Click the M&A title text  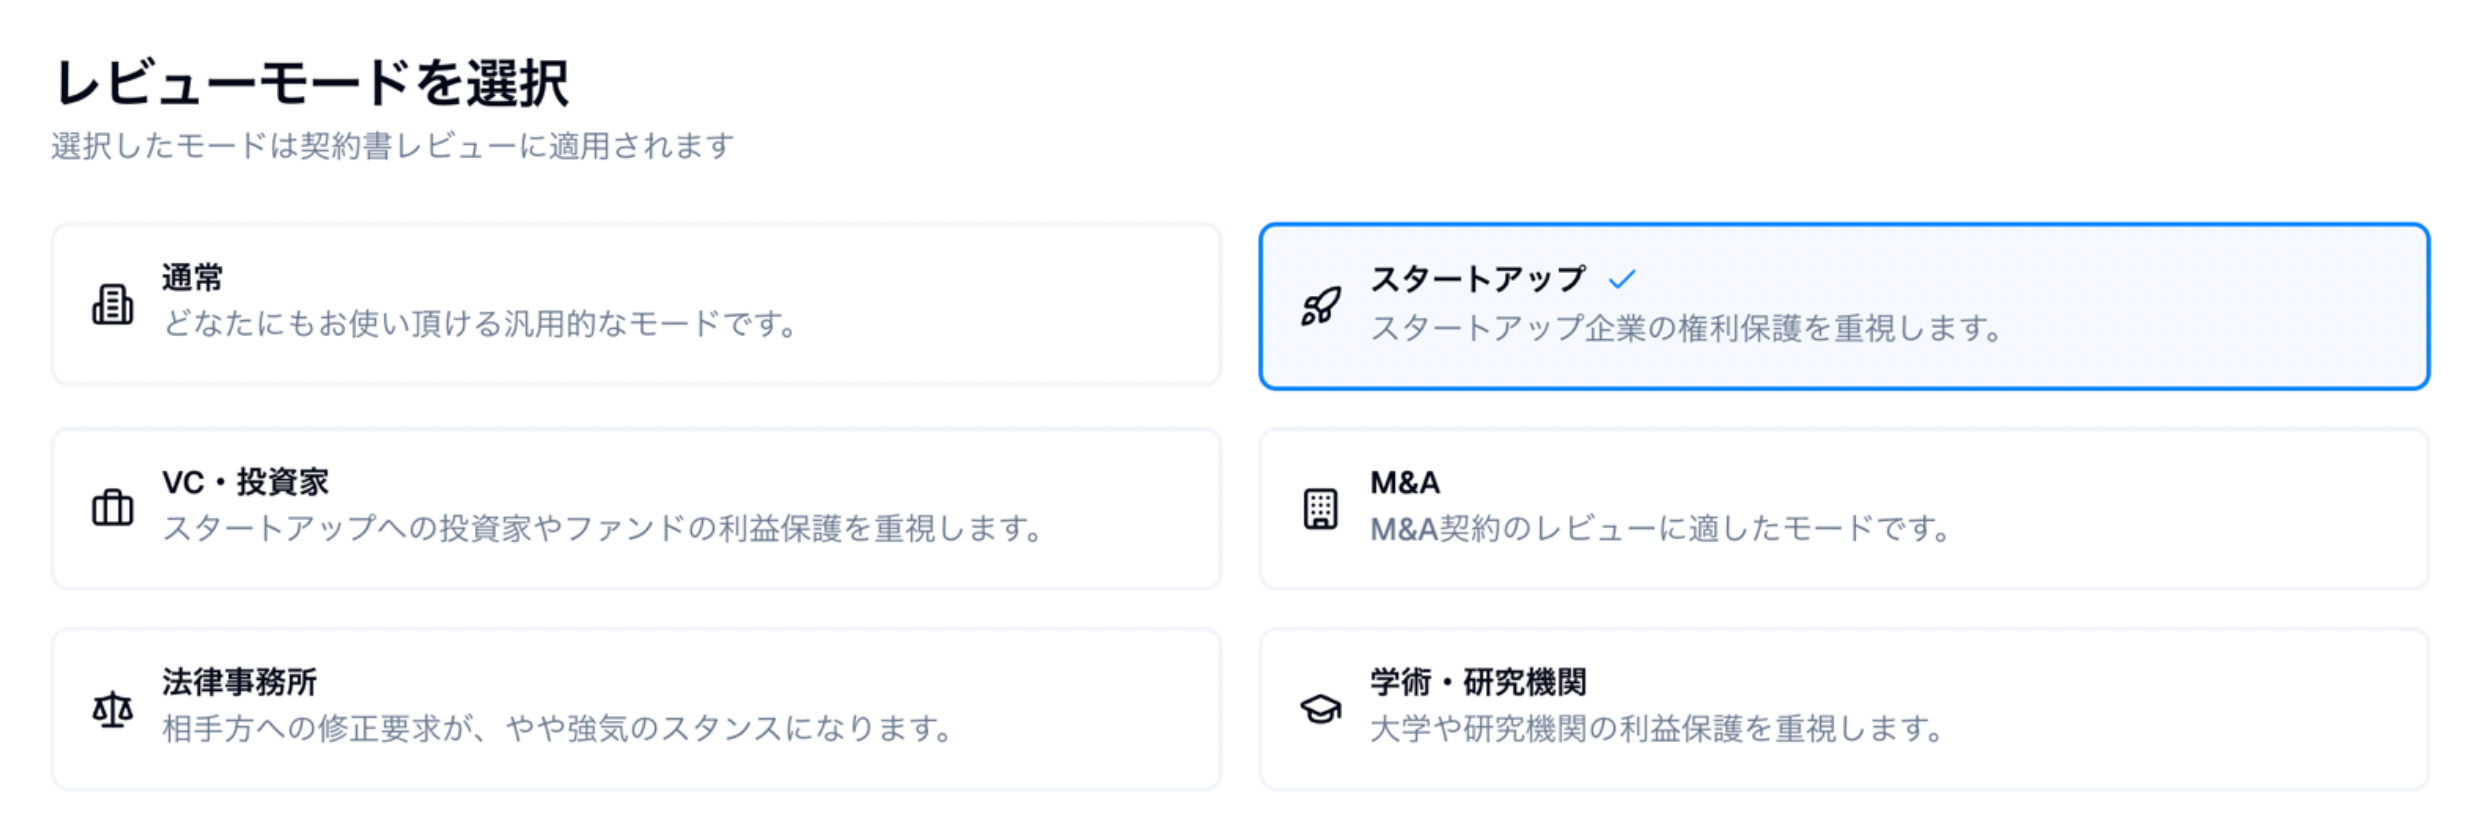coord(1405,483)
